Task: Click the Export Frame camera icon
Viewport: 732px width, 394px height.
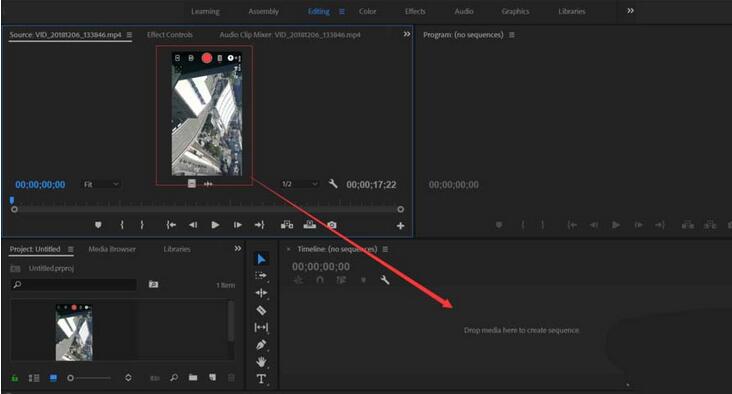Action: point(331,225)
